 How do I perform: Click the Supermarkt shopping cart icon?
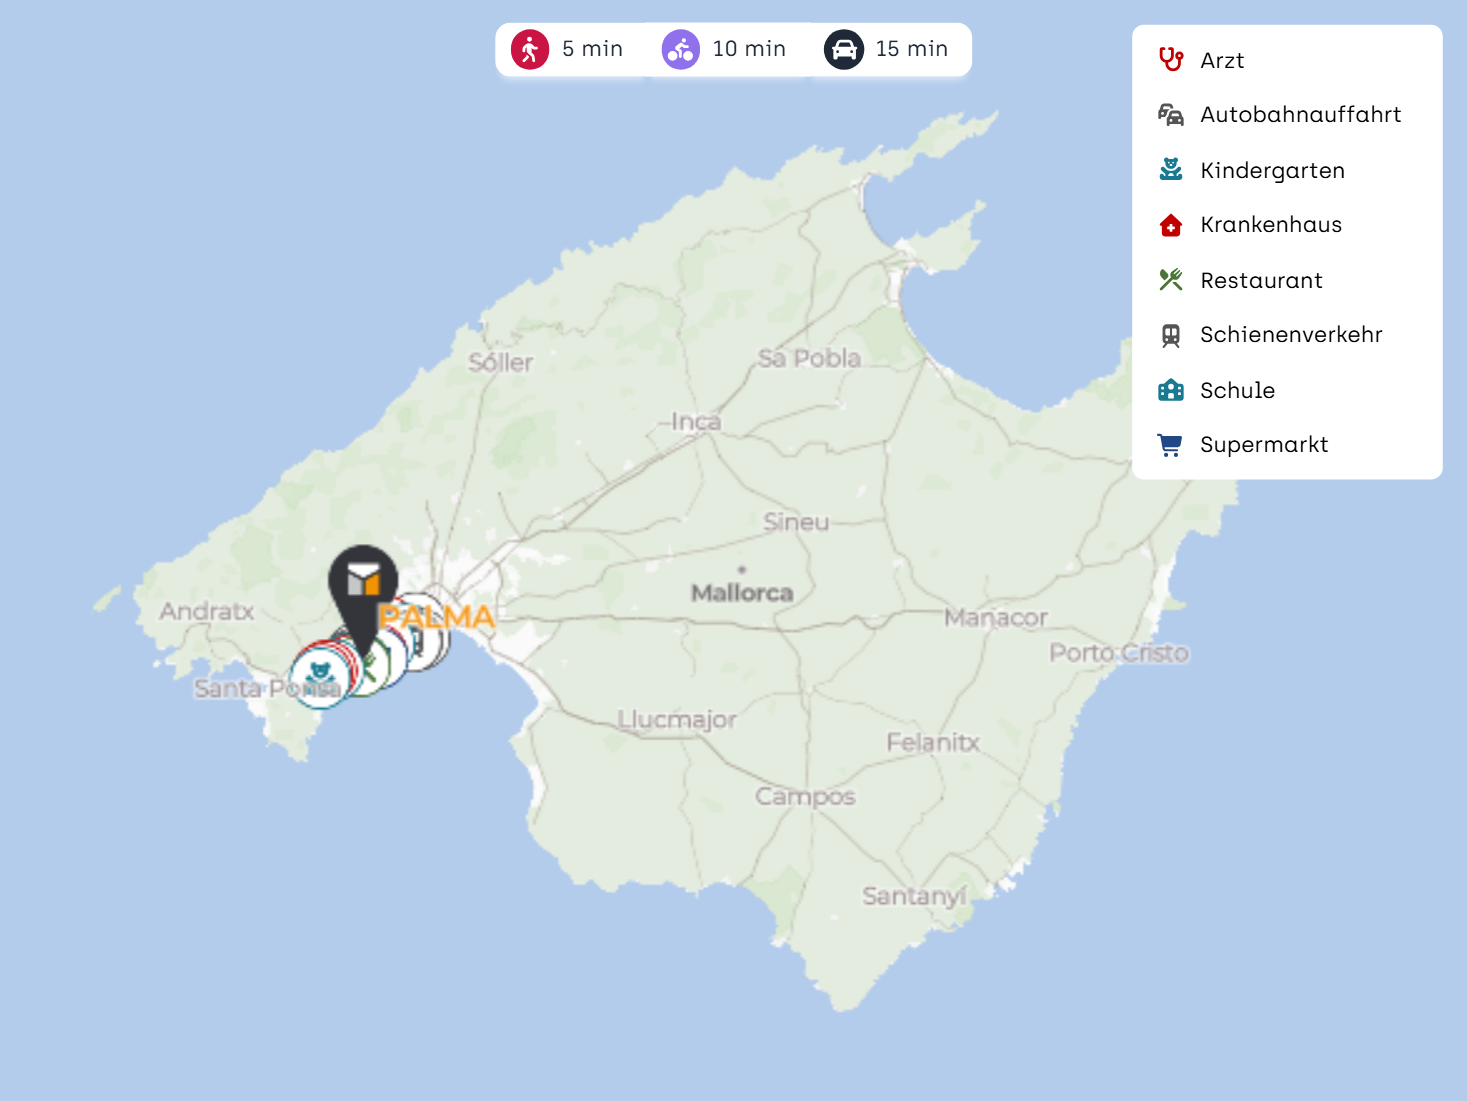[1170, 445]
